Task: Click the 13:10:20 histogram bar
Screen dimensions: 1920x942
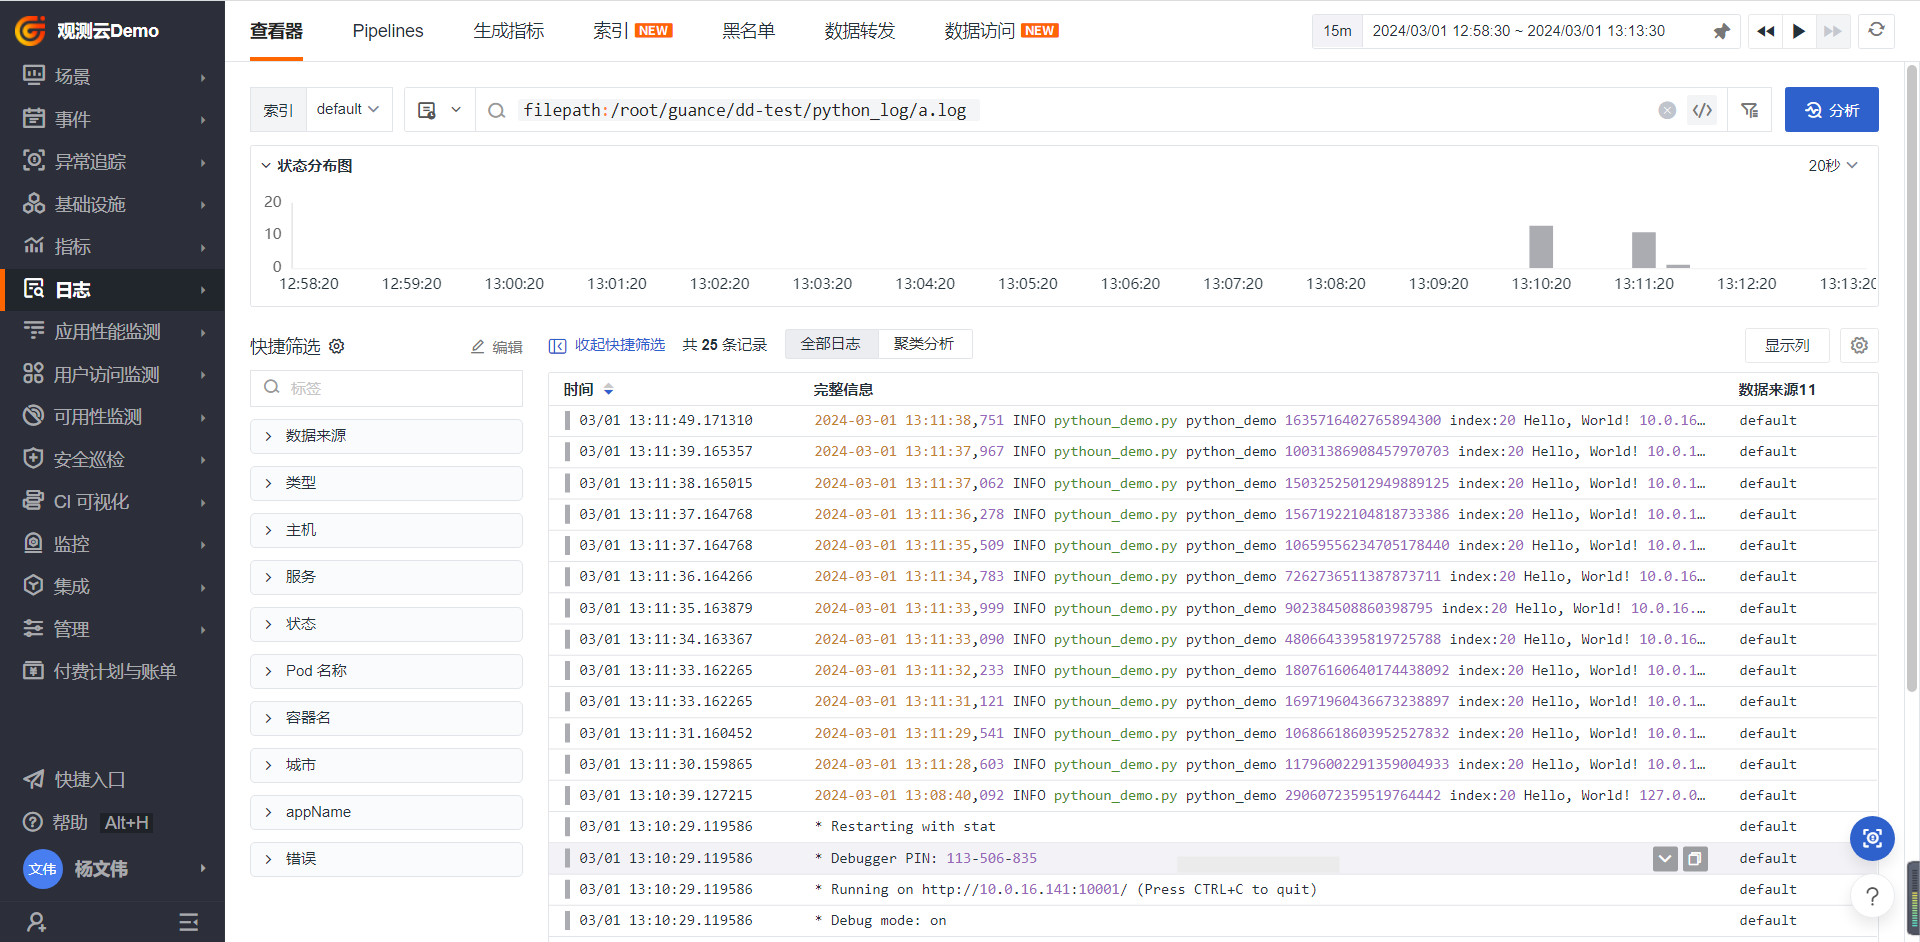Action: [x=1540, y=247]
